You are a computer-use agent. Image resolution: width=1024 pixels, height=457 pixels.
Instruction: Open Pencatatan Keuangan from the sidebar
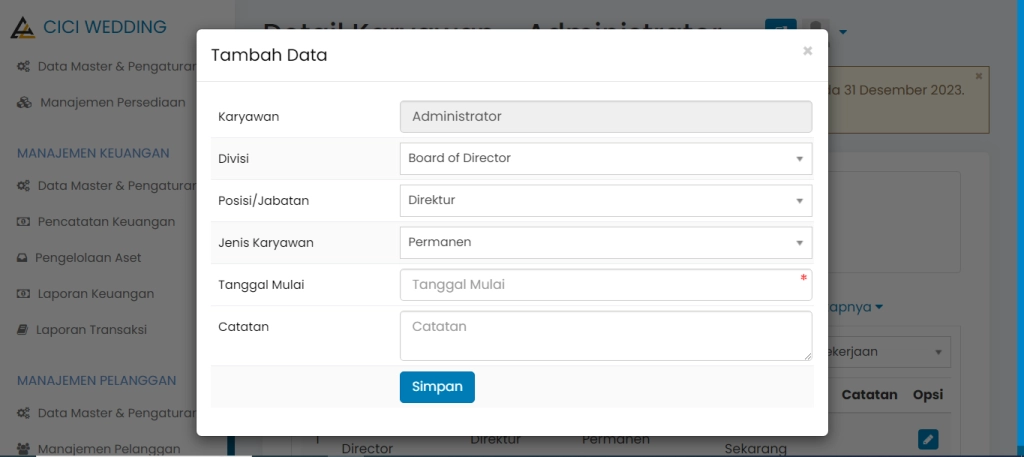[x=106, y=221]
